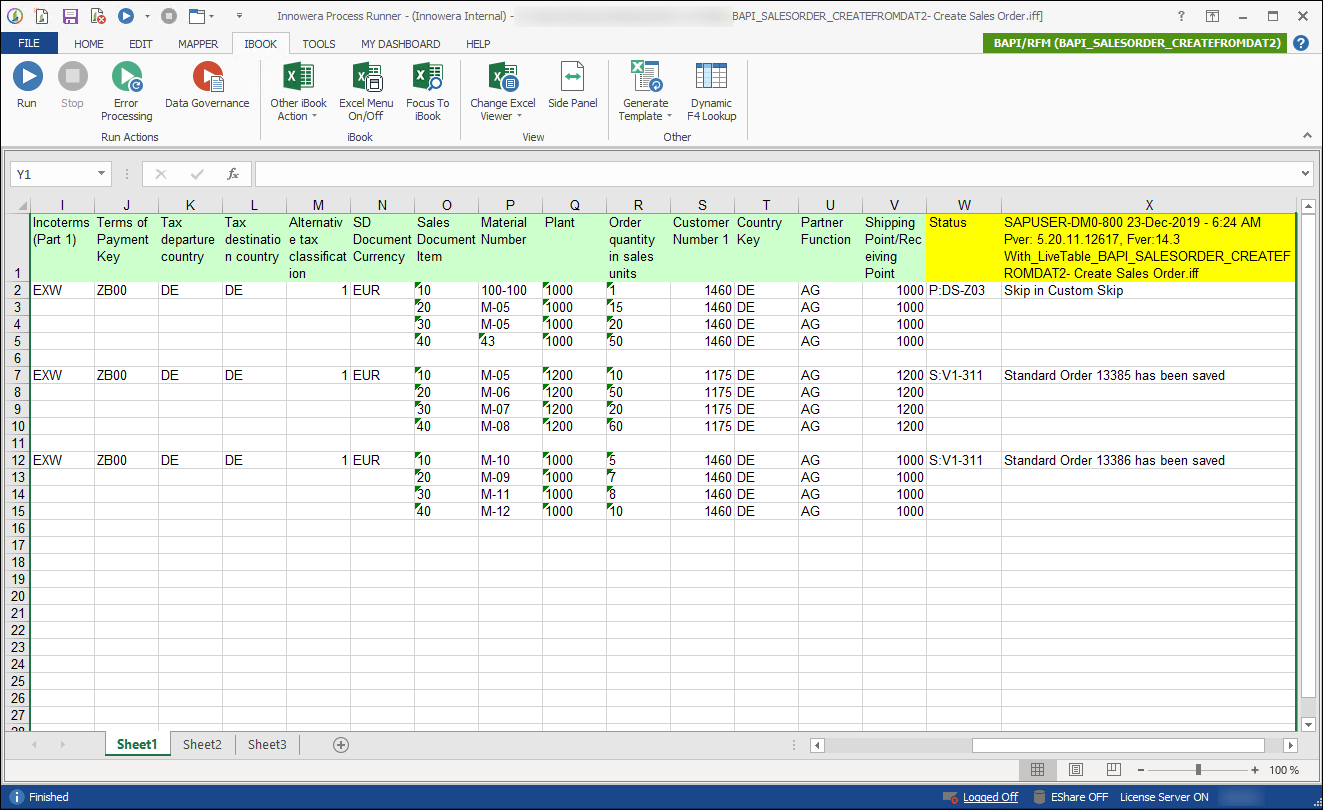1323x810 pixels.
Task: Open the HELP tab
Action: [478, 44]
